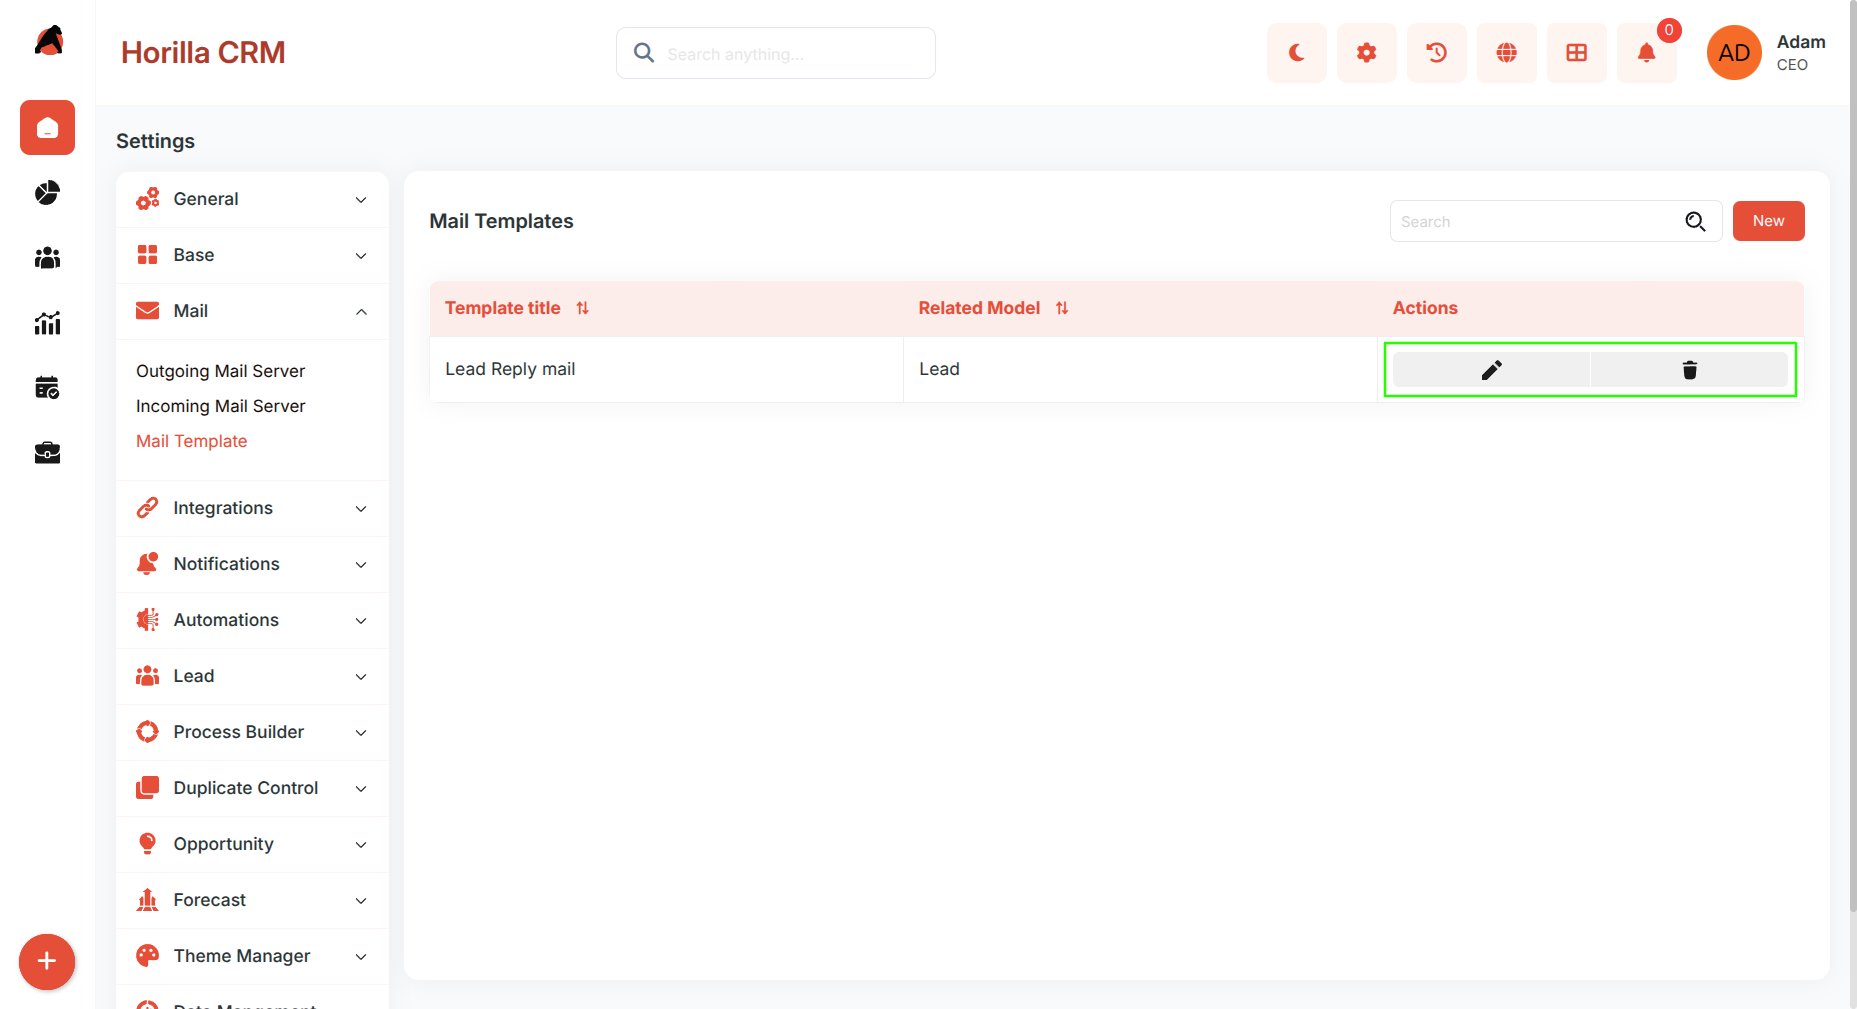
Task: Open the language globe icon
Action: tap(1506, 53)
